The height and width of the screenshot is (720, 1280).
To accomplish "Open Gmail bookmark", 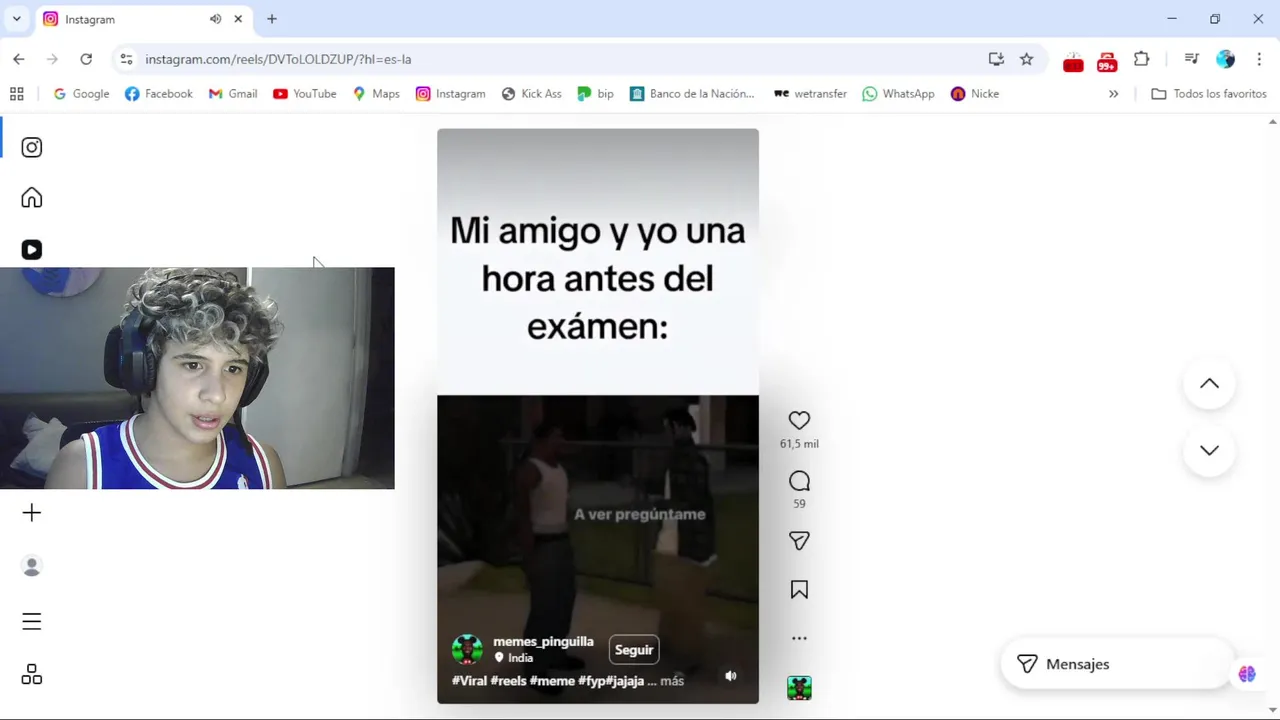I will click(233, 94).
